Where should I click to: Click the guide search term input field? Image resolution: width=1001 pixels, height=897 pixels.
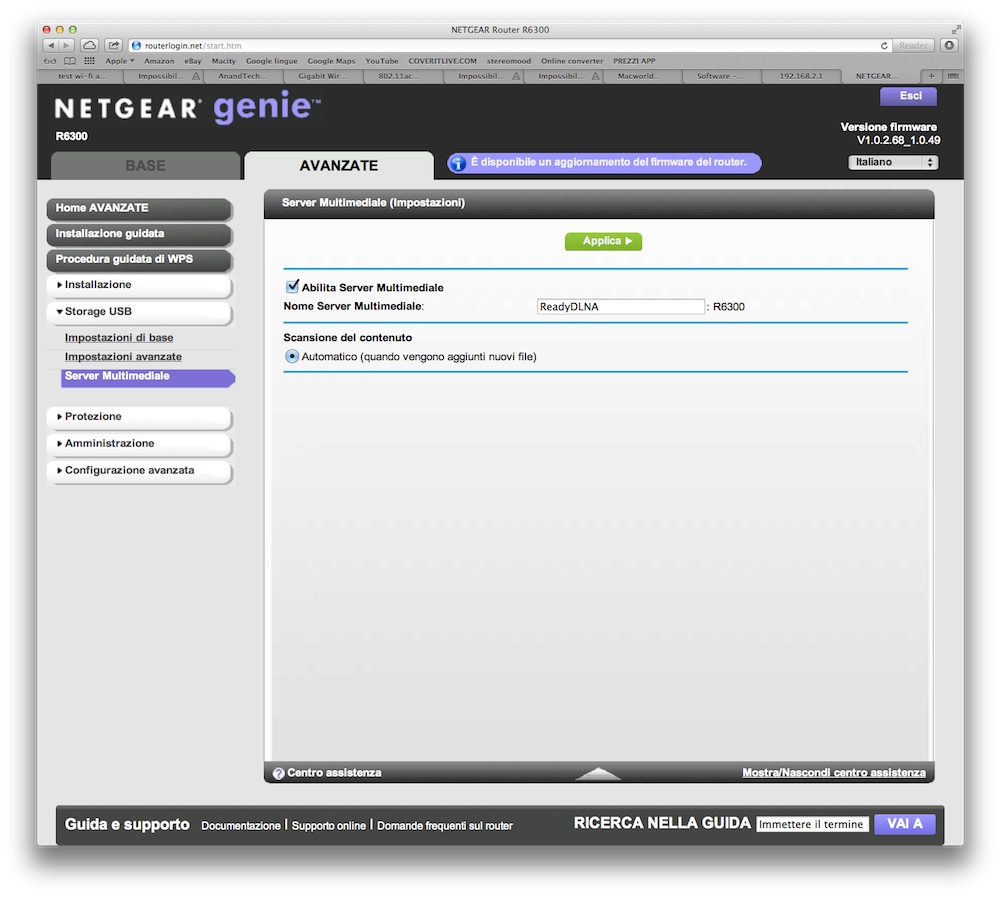point(812,824)
